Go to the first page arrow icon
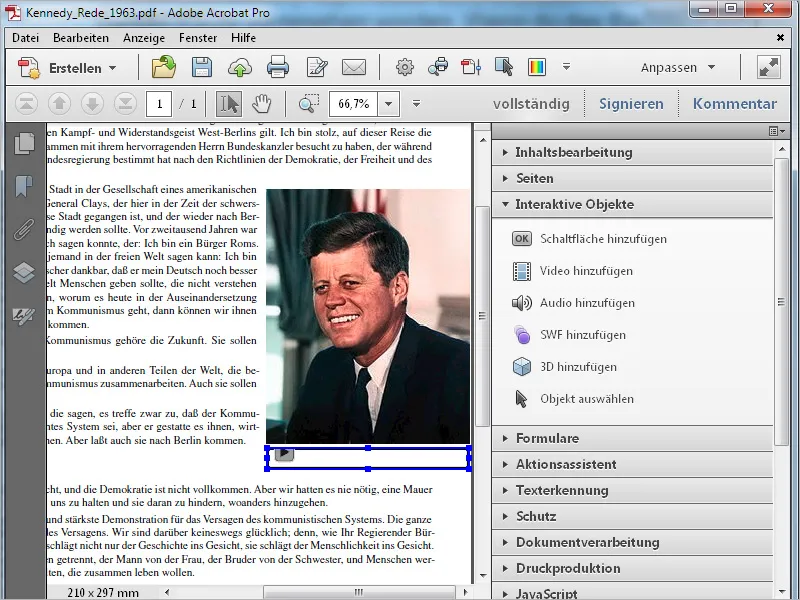The width and height of the screenshot is (800, 600). [27, 104]
